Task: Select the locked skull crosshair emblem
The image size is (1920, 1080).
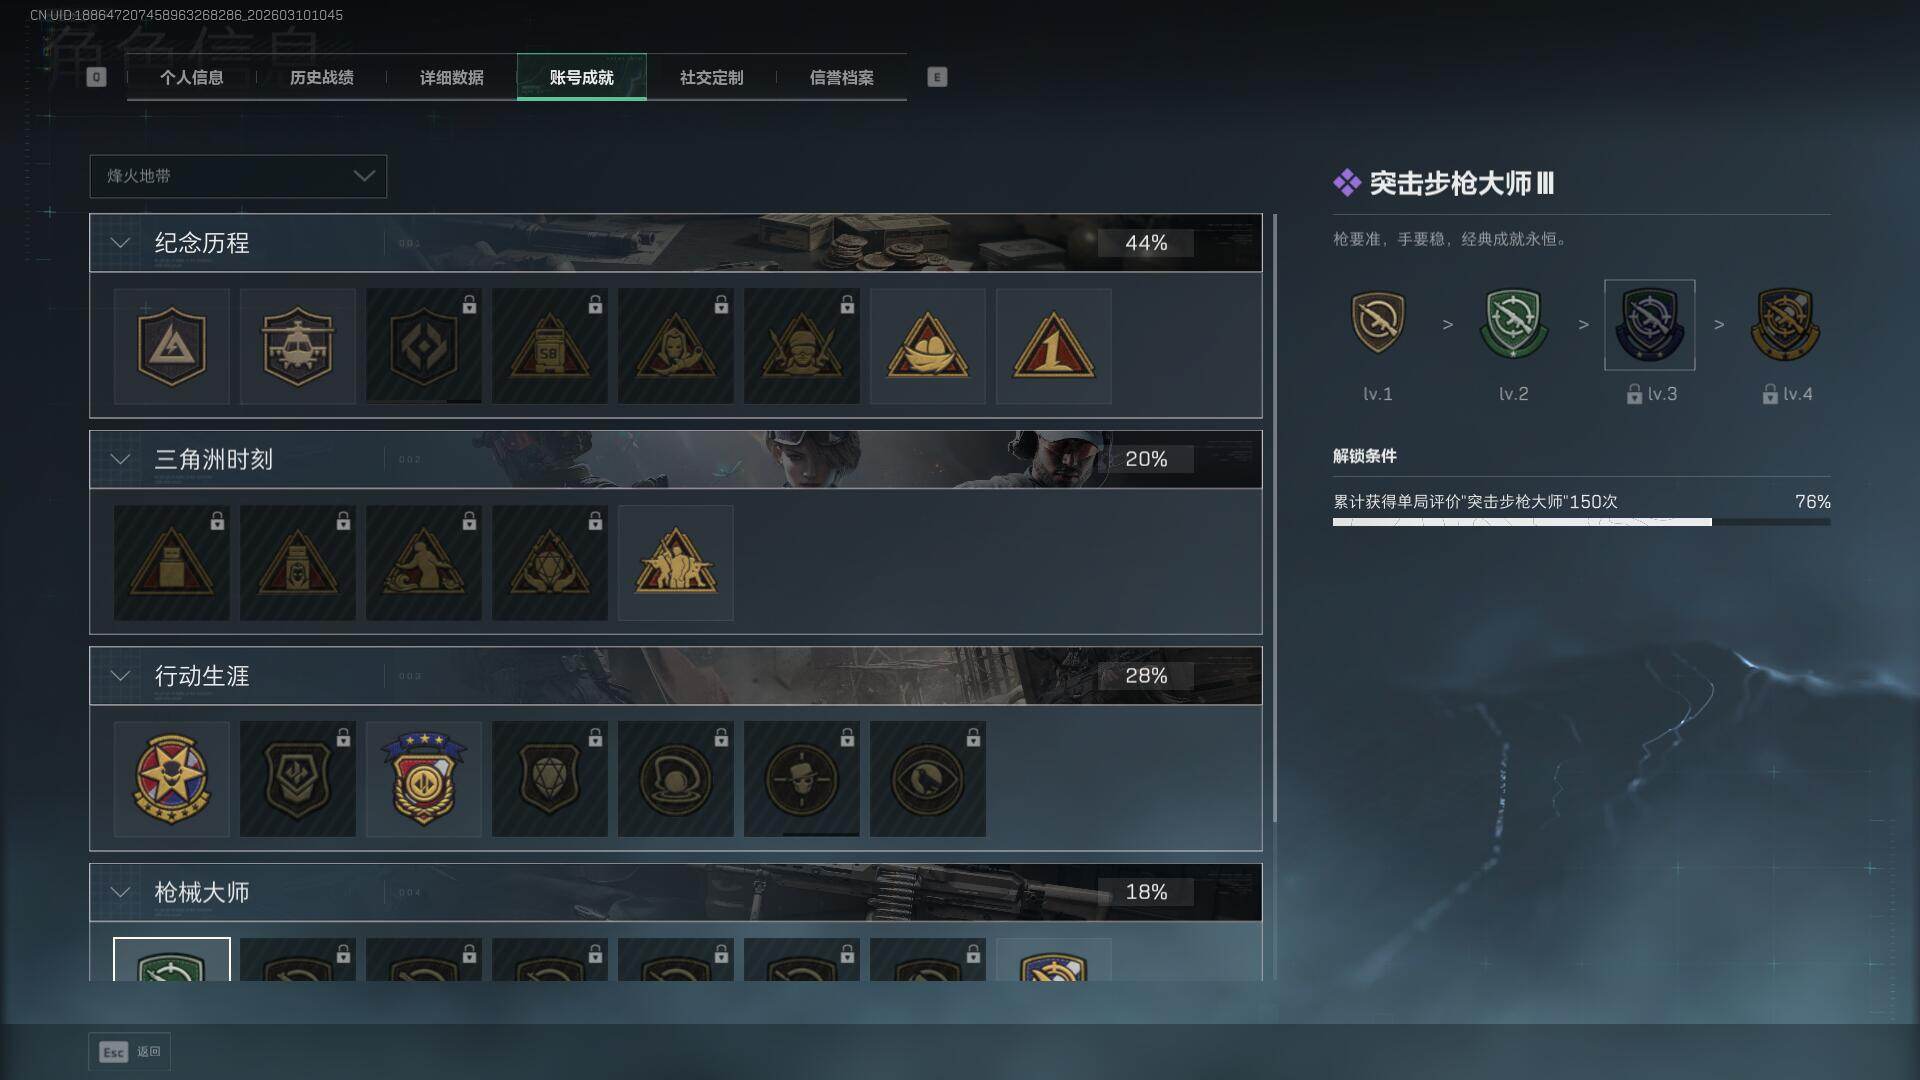Action: [801, 779]
